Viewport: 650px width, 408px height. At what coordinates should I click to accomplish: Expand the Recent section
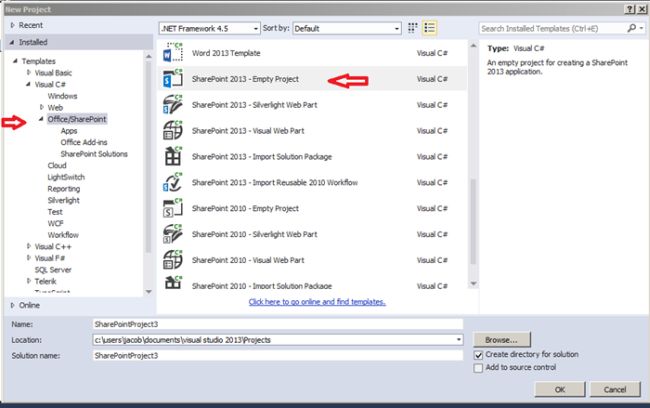(12, 25)
